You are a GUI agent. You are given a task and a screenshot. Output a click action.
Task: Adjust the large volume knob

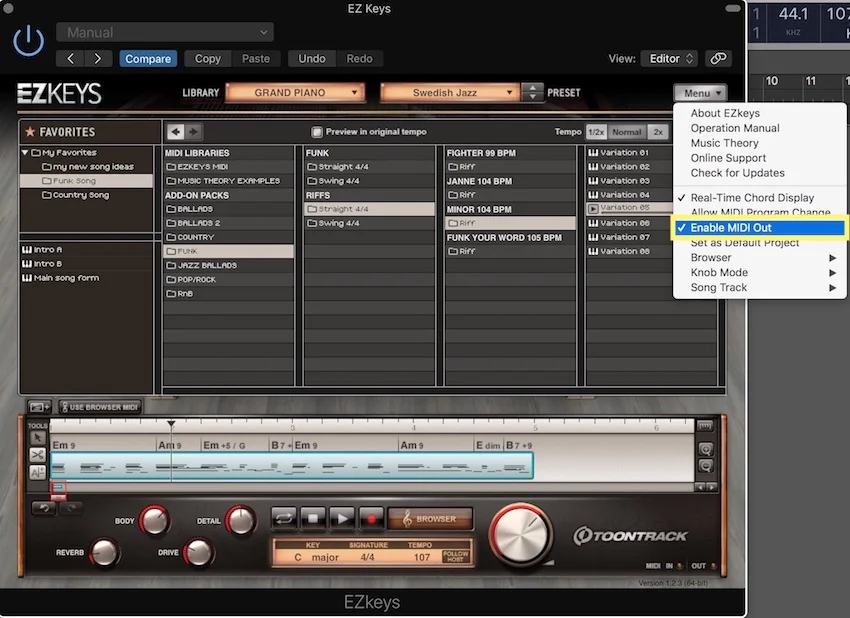520,535
